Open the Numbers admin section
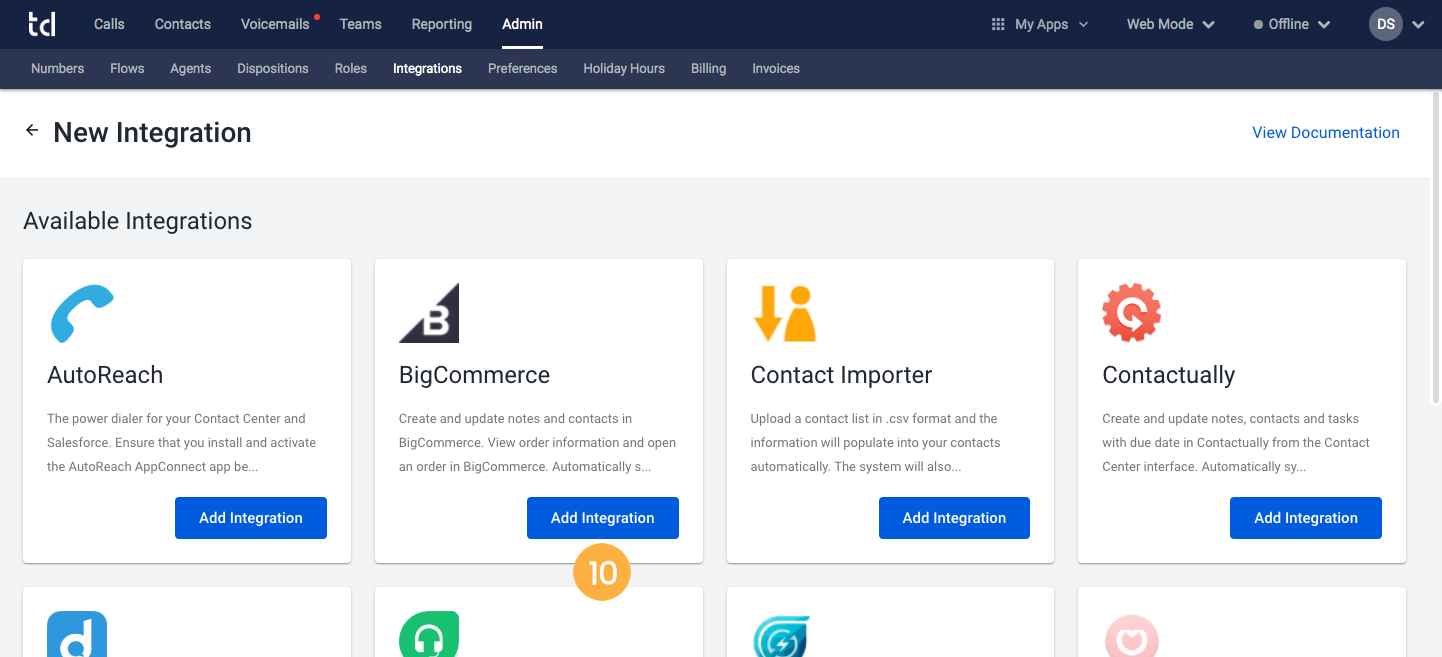The width and height of the screenshot is (1442, 657). (57, 68)
